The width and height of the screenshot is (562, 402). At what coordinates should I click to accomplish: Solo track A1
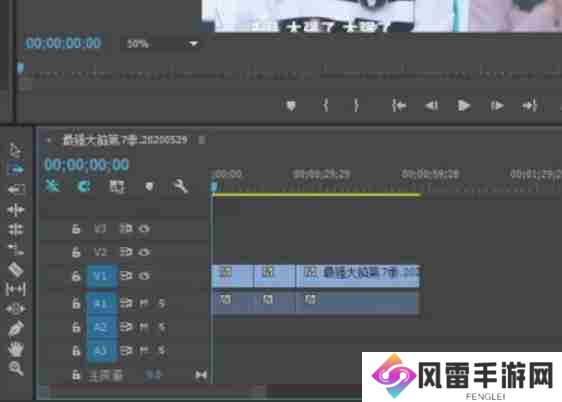(x=162, y=303)
